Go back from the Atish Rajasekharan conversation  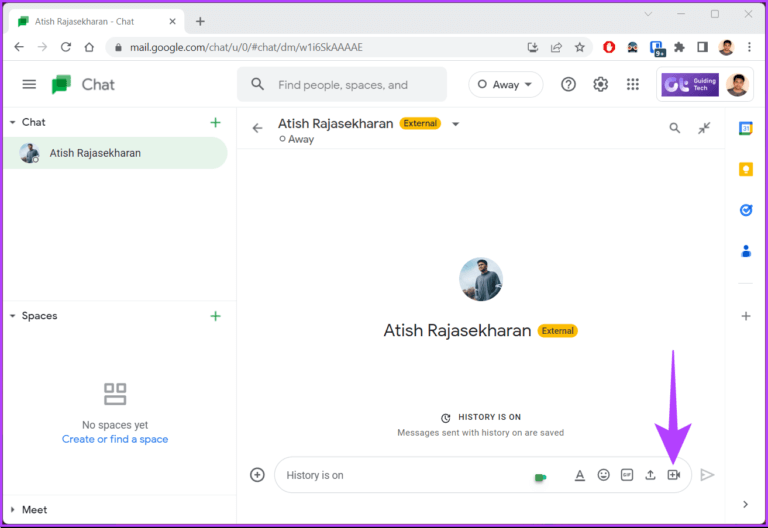(258, 128)
